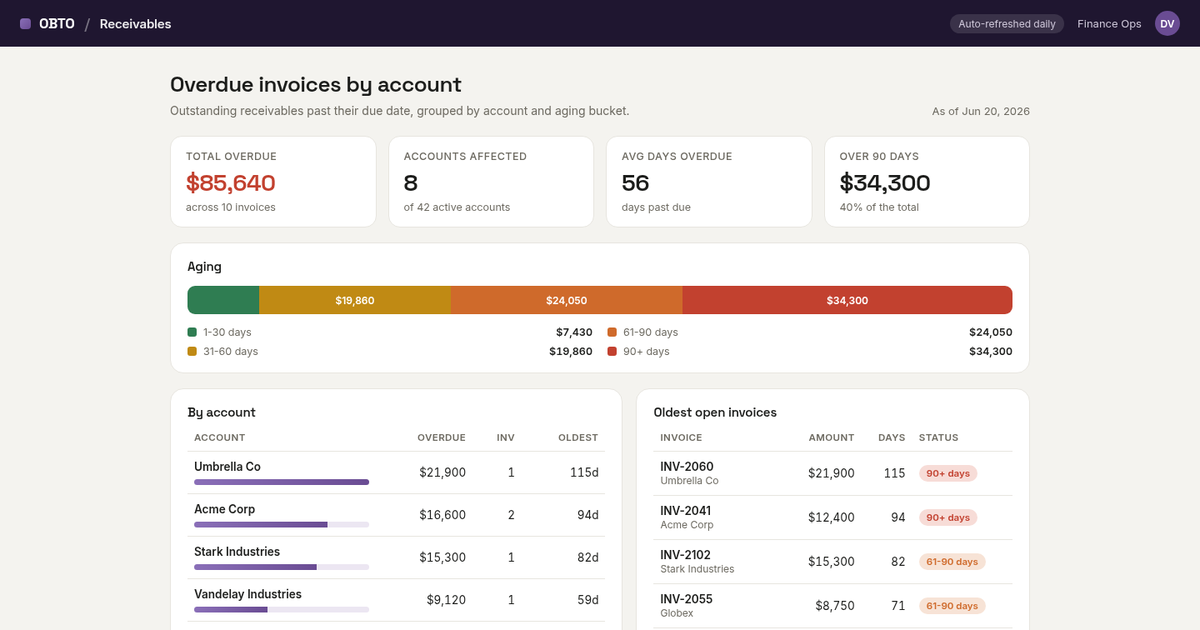
Task: Click the 31-60 days legend swatch
Action: 192,351
